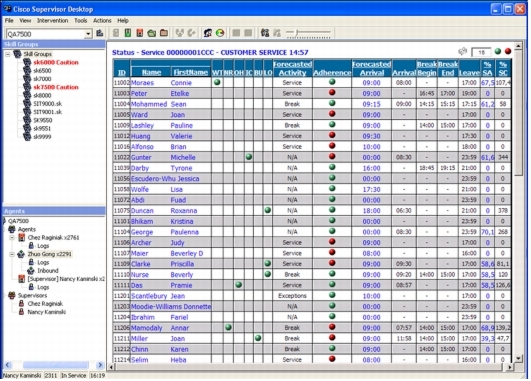Select the sk7500 Caution skill group

point(56,87)
